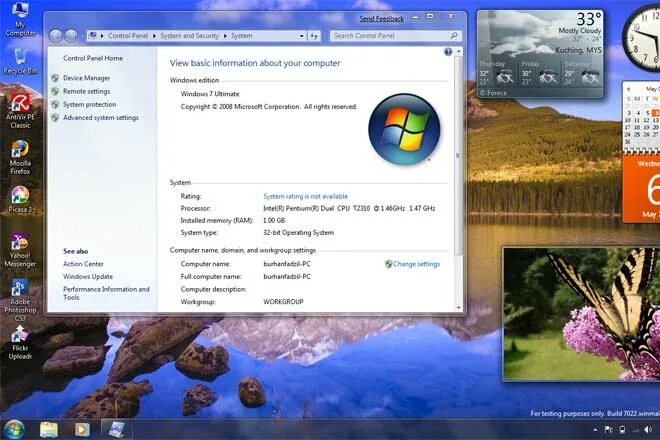The image size is (660, 440).
Task: Open System protection link
Action: click(x=89, y=104)
